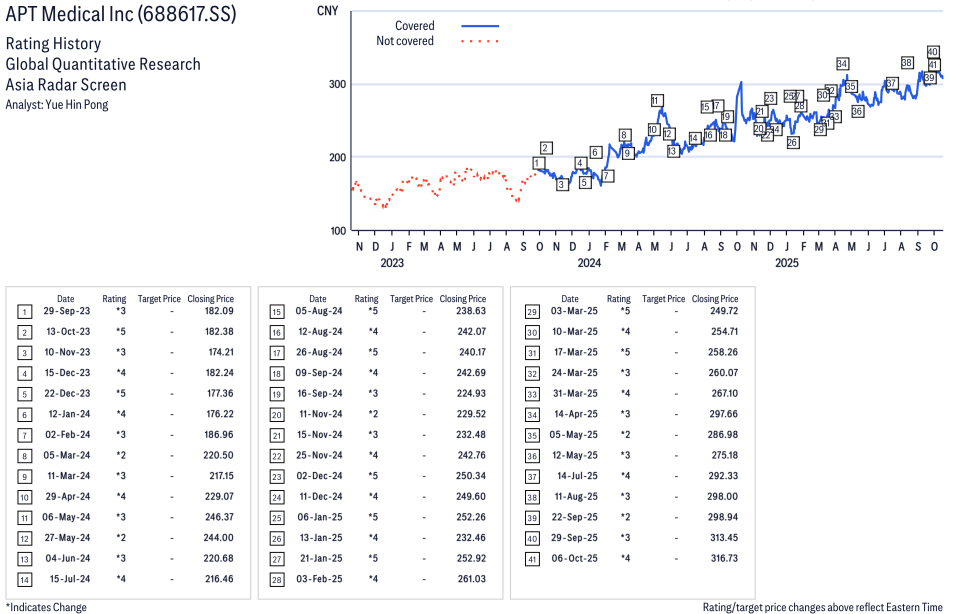
Task: Click numbered box 15 in the 05-Aug-24 row
Action: [x=276, y=312]
